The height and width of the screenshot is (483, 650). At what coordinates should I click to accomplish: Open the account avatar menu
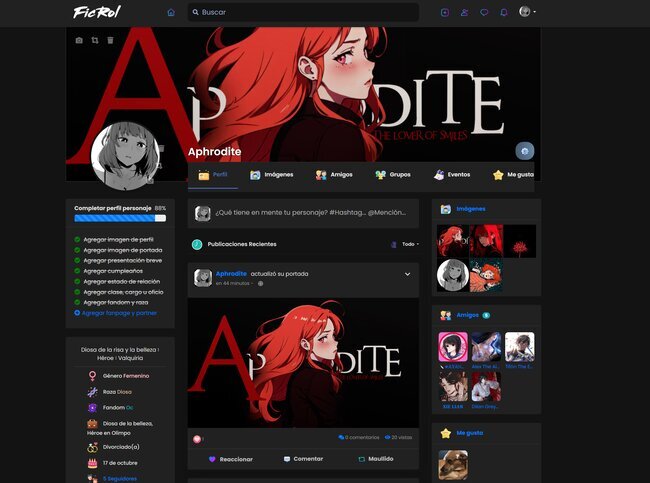527,12
